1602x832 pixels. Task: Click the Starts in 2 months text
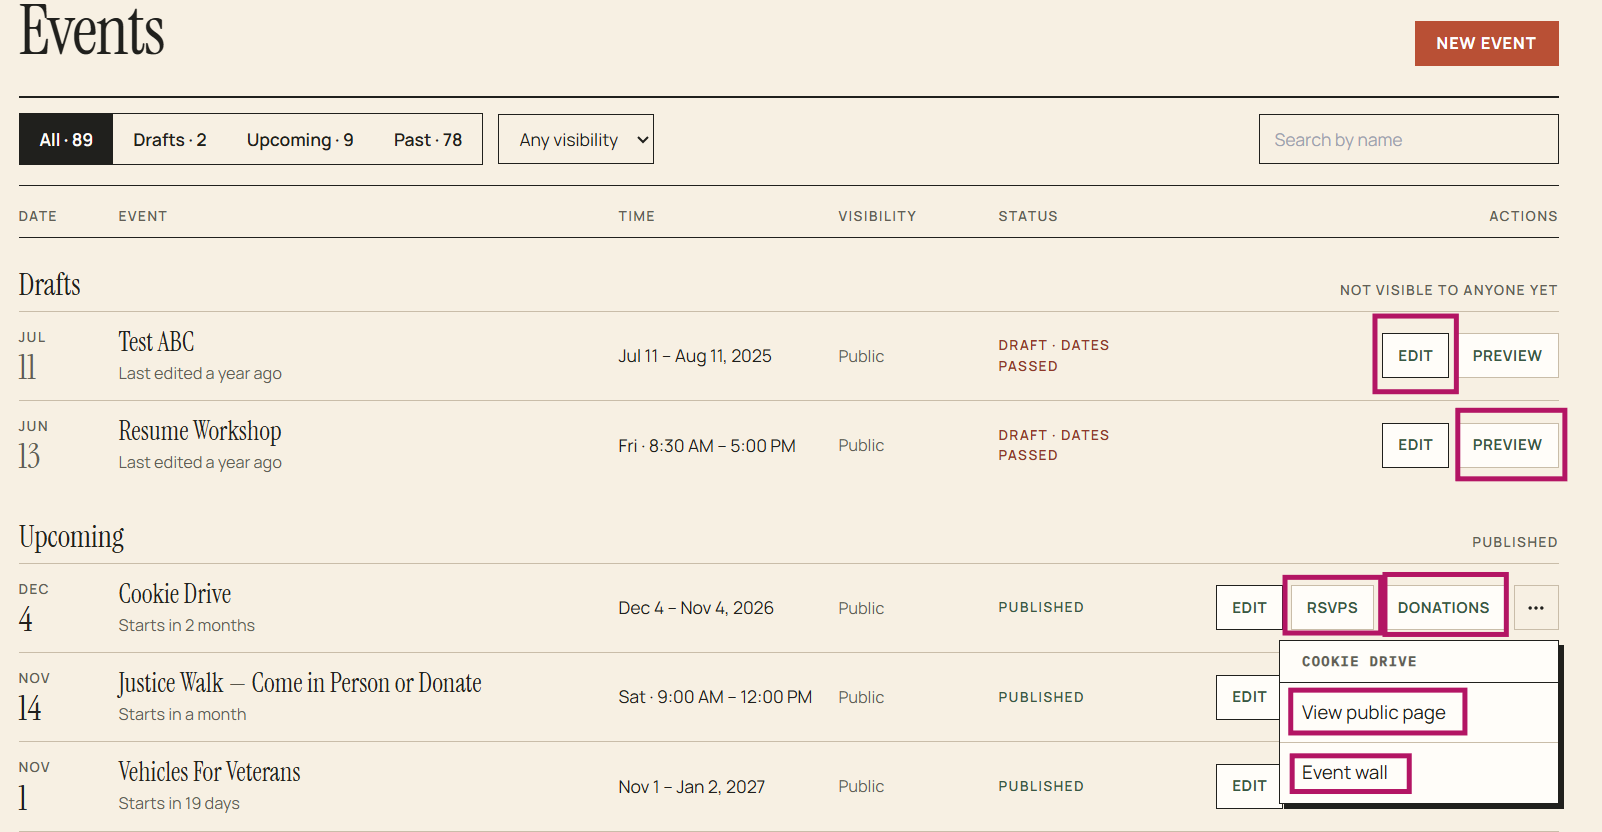186,625
